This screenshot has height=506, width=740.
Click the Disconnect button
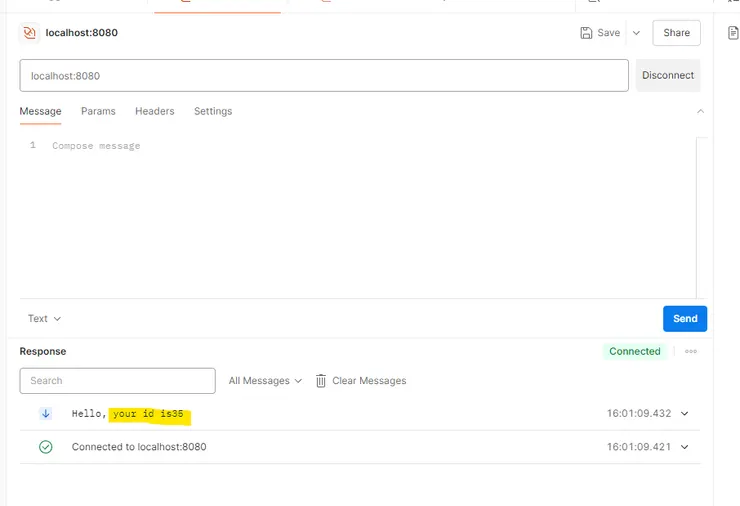click(x=668, y=75)
